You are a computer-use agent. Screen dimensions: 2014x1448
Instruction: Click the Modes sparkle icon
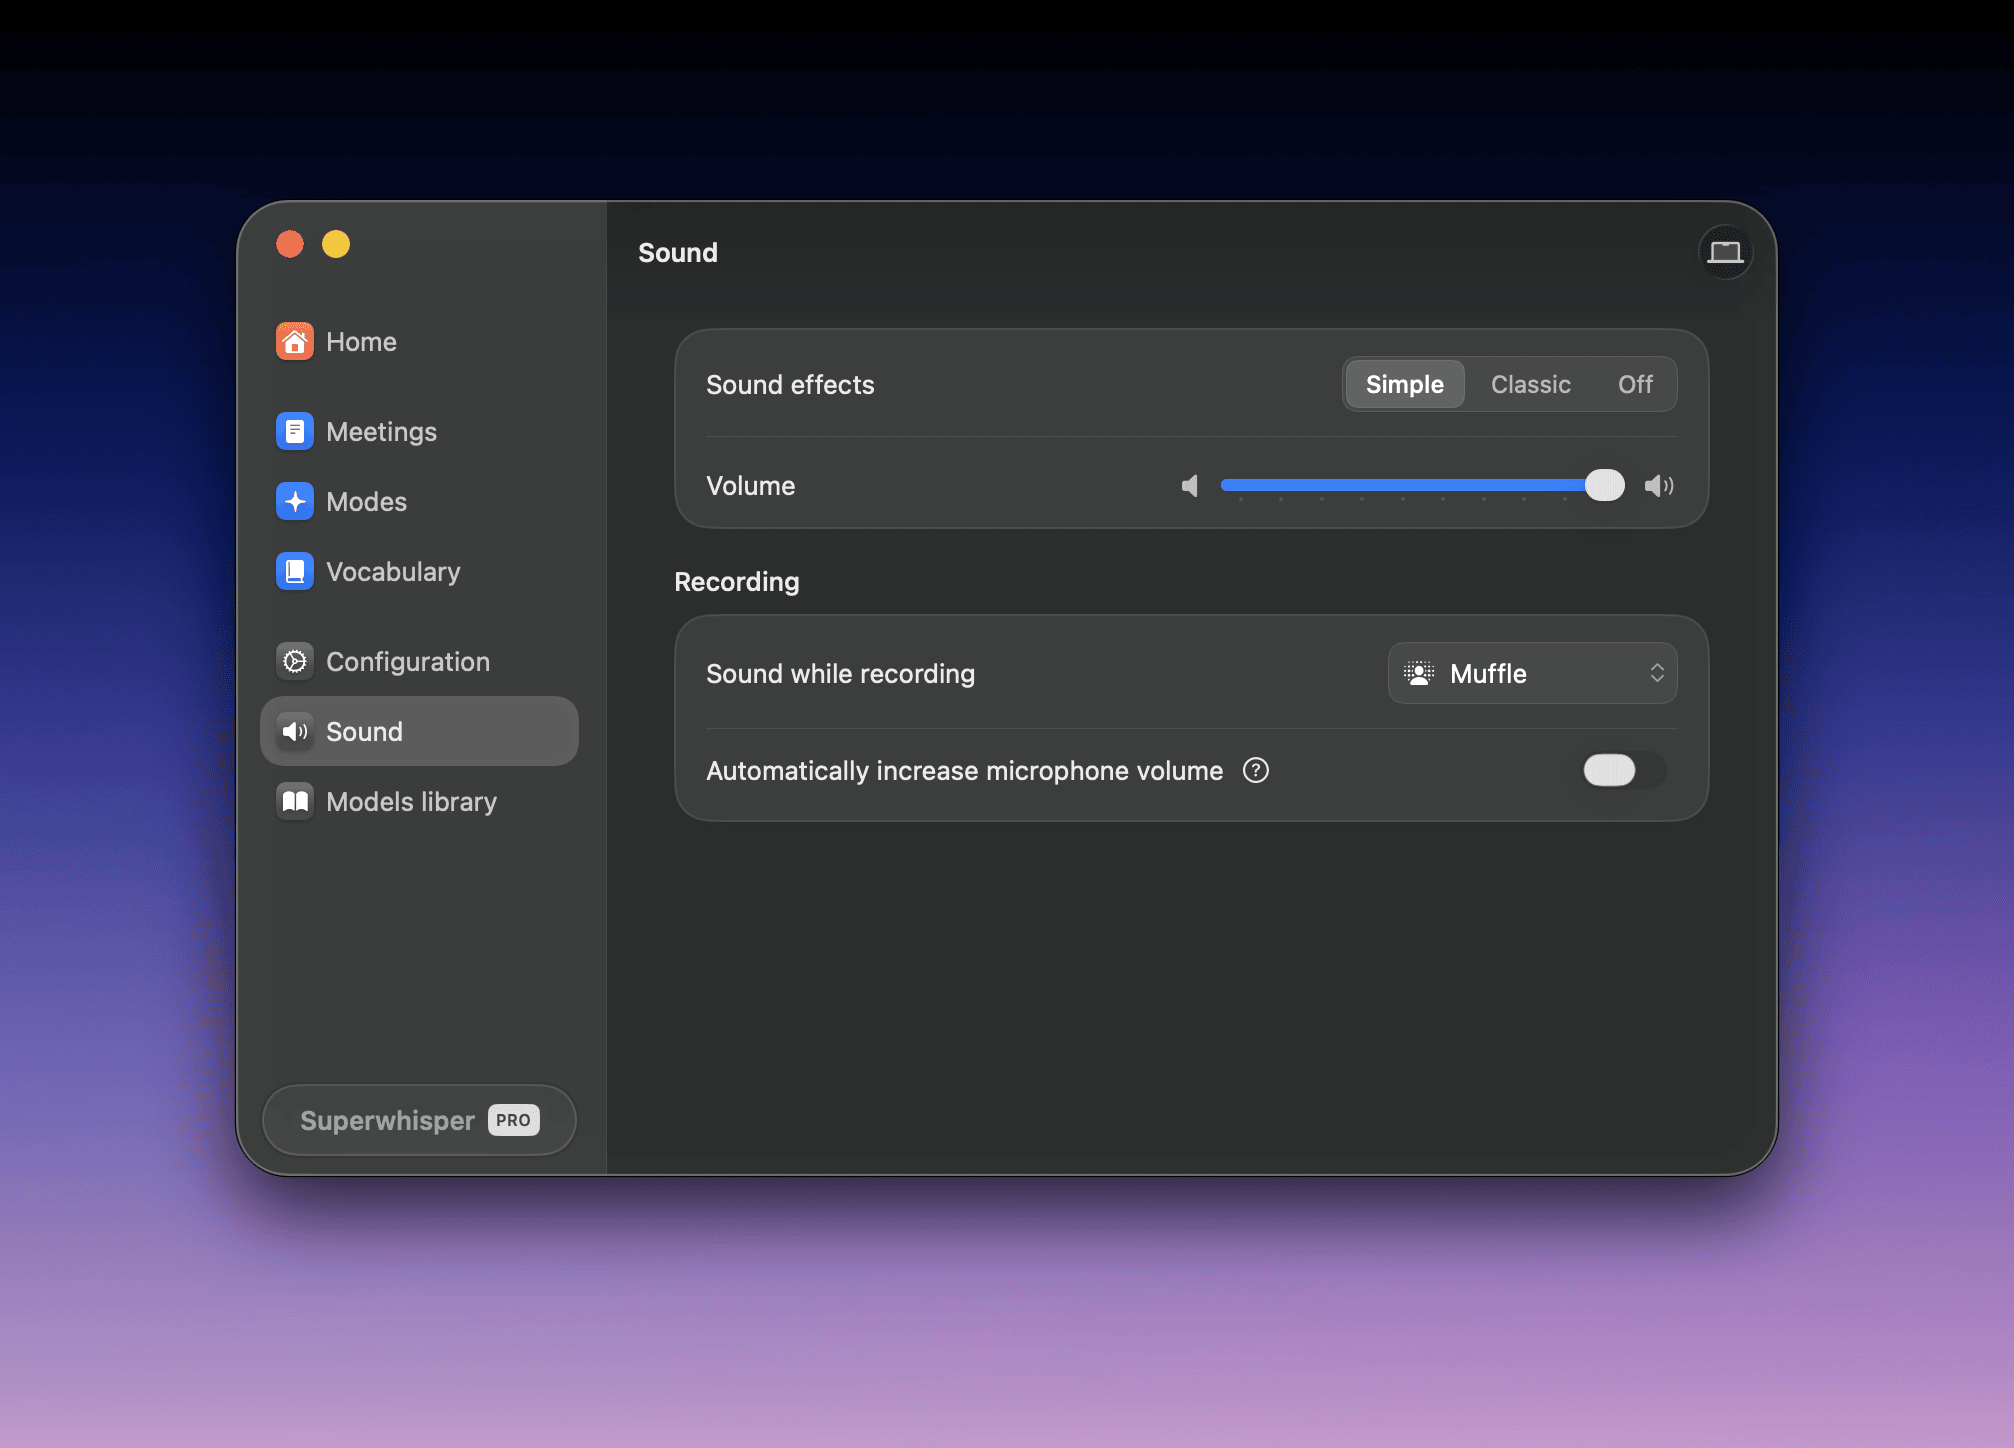(294, 501)
